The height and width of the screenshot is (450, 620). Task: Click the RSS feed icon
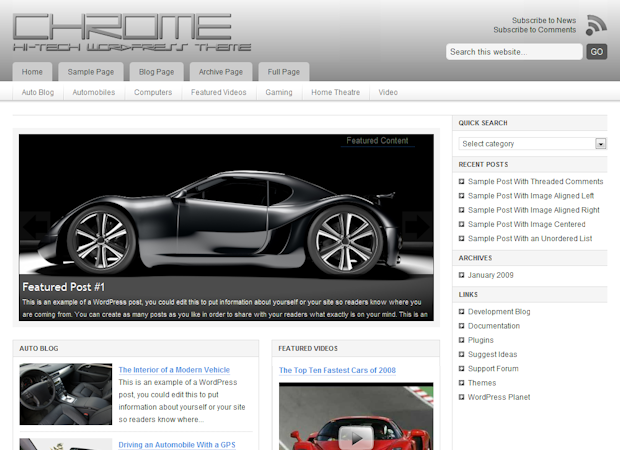[x=596, y=25]
